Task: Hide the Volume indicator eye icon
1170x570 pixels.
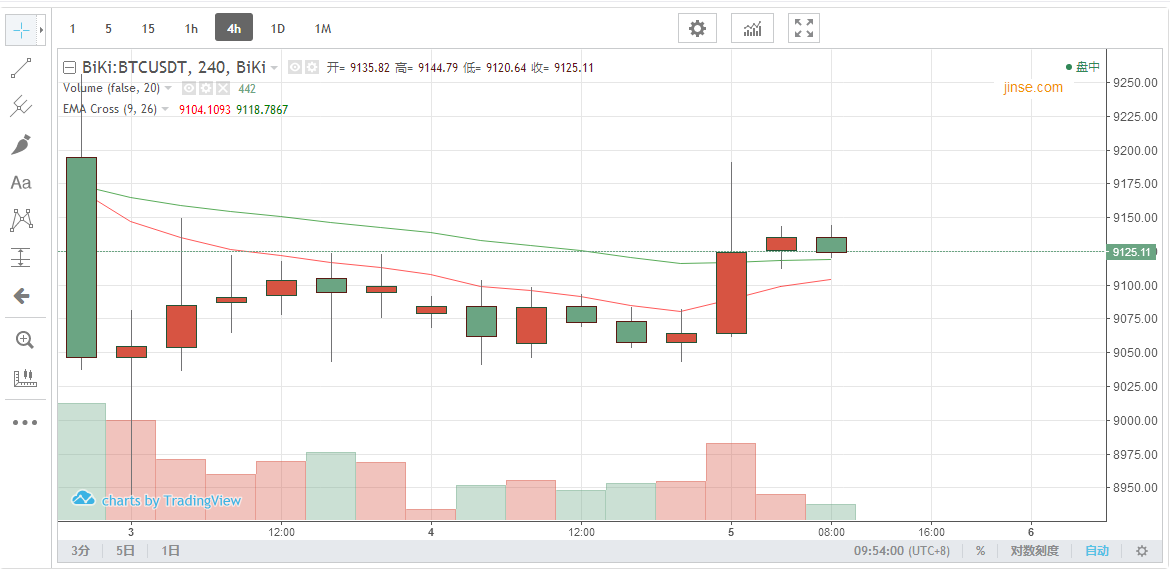Action: tap(190, 88)
